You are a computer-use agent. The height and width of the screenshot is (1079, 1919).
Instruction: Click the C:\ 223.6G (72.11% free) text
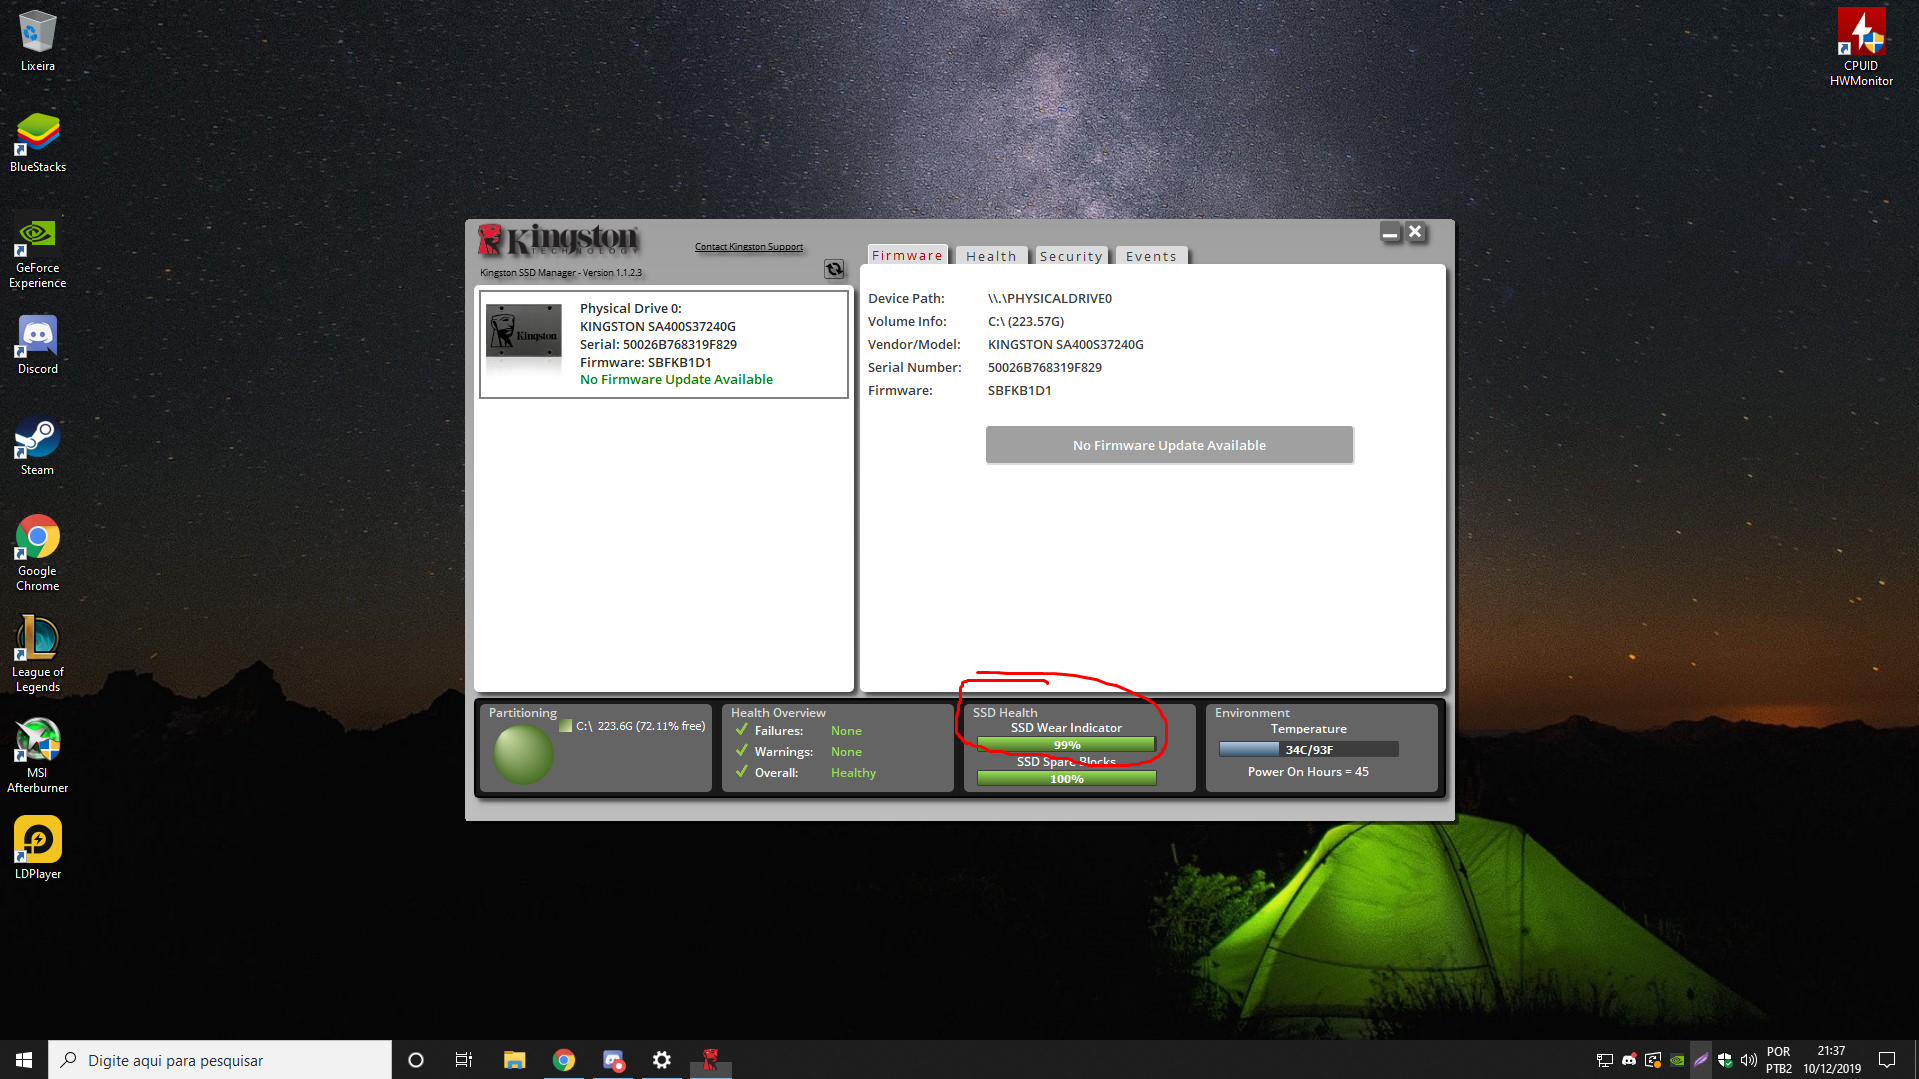tap(640, 726)
